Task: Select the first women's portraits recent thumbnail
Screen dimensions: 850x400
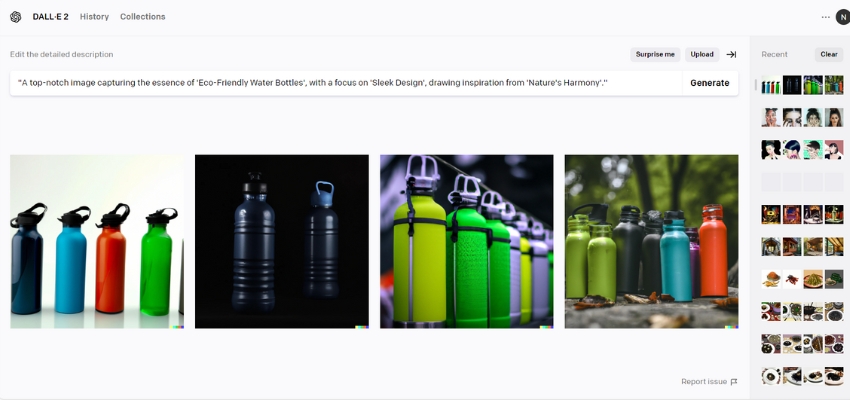Action: pyautogui.click(x=771, y=118)
